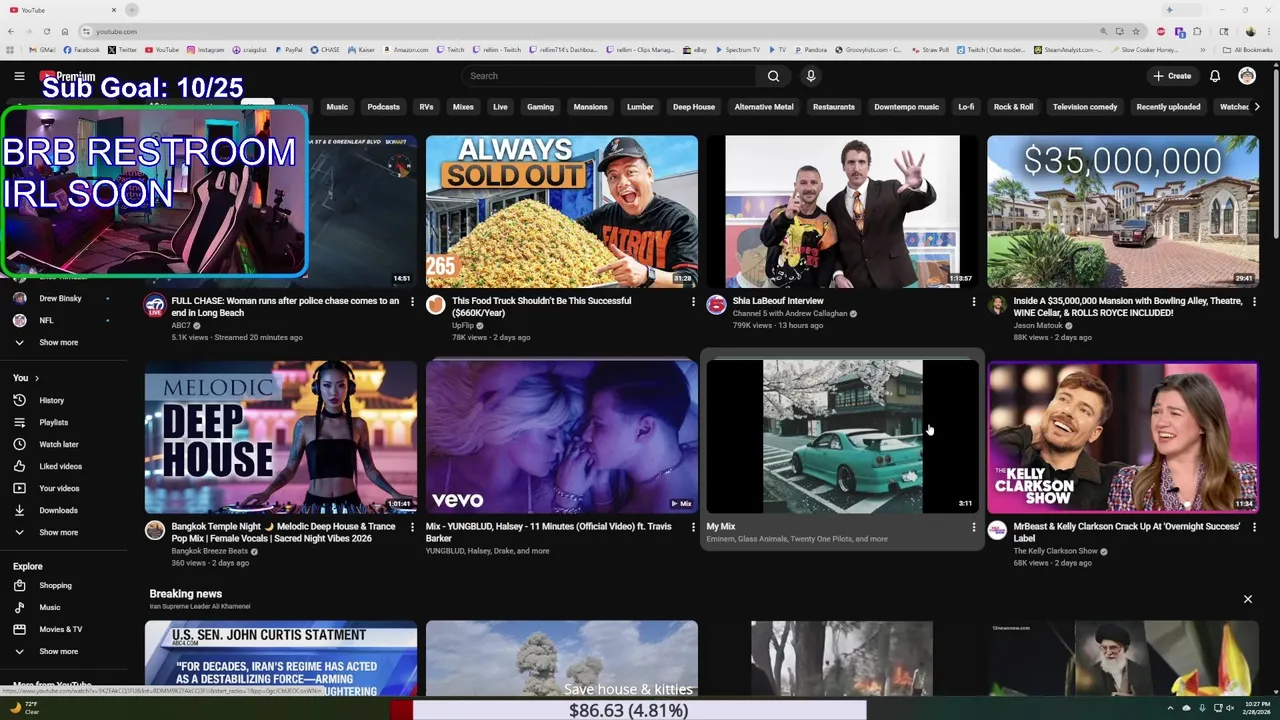Select the Deep House category chip
The height and width of the screenshot is (720, 1280).
(694, 107)
